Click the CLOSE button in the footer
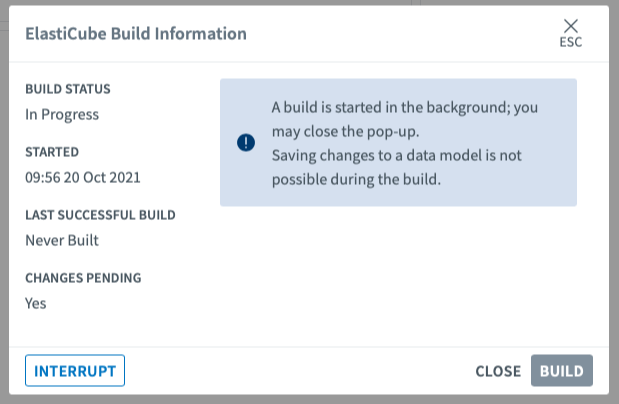Image resolution: width=619 pixels, height=404 pixels. point(498,371)
